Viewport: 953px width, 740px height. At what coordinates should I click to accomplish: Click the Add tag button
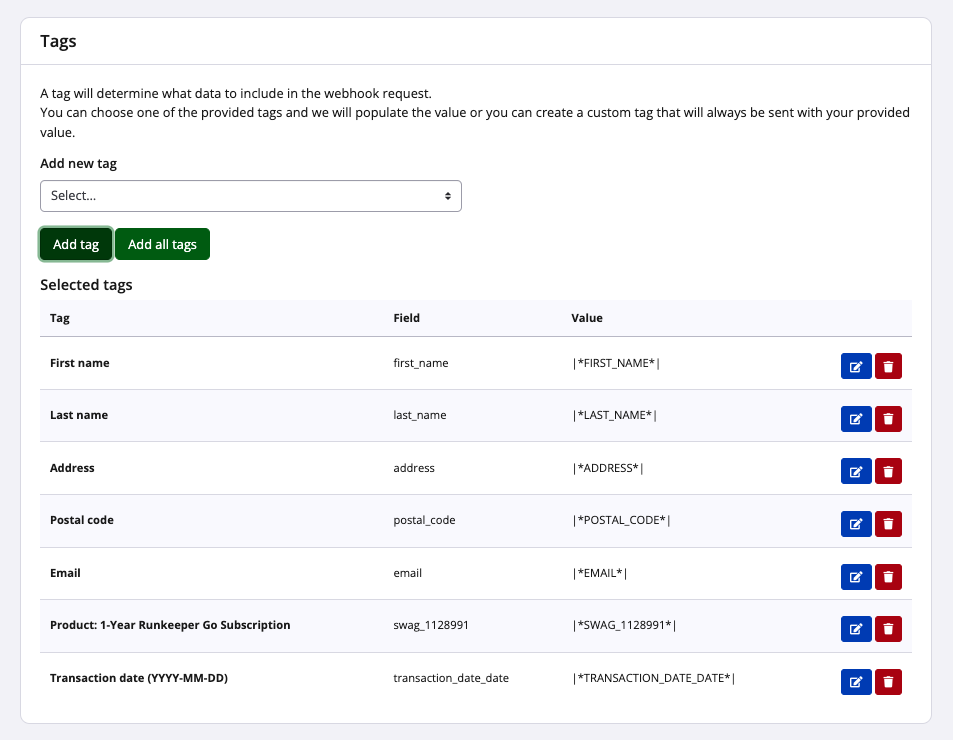[x=76, y=244]
